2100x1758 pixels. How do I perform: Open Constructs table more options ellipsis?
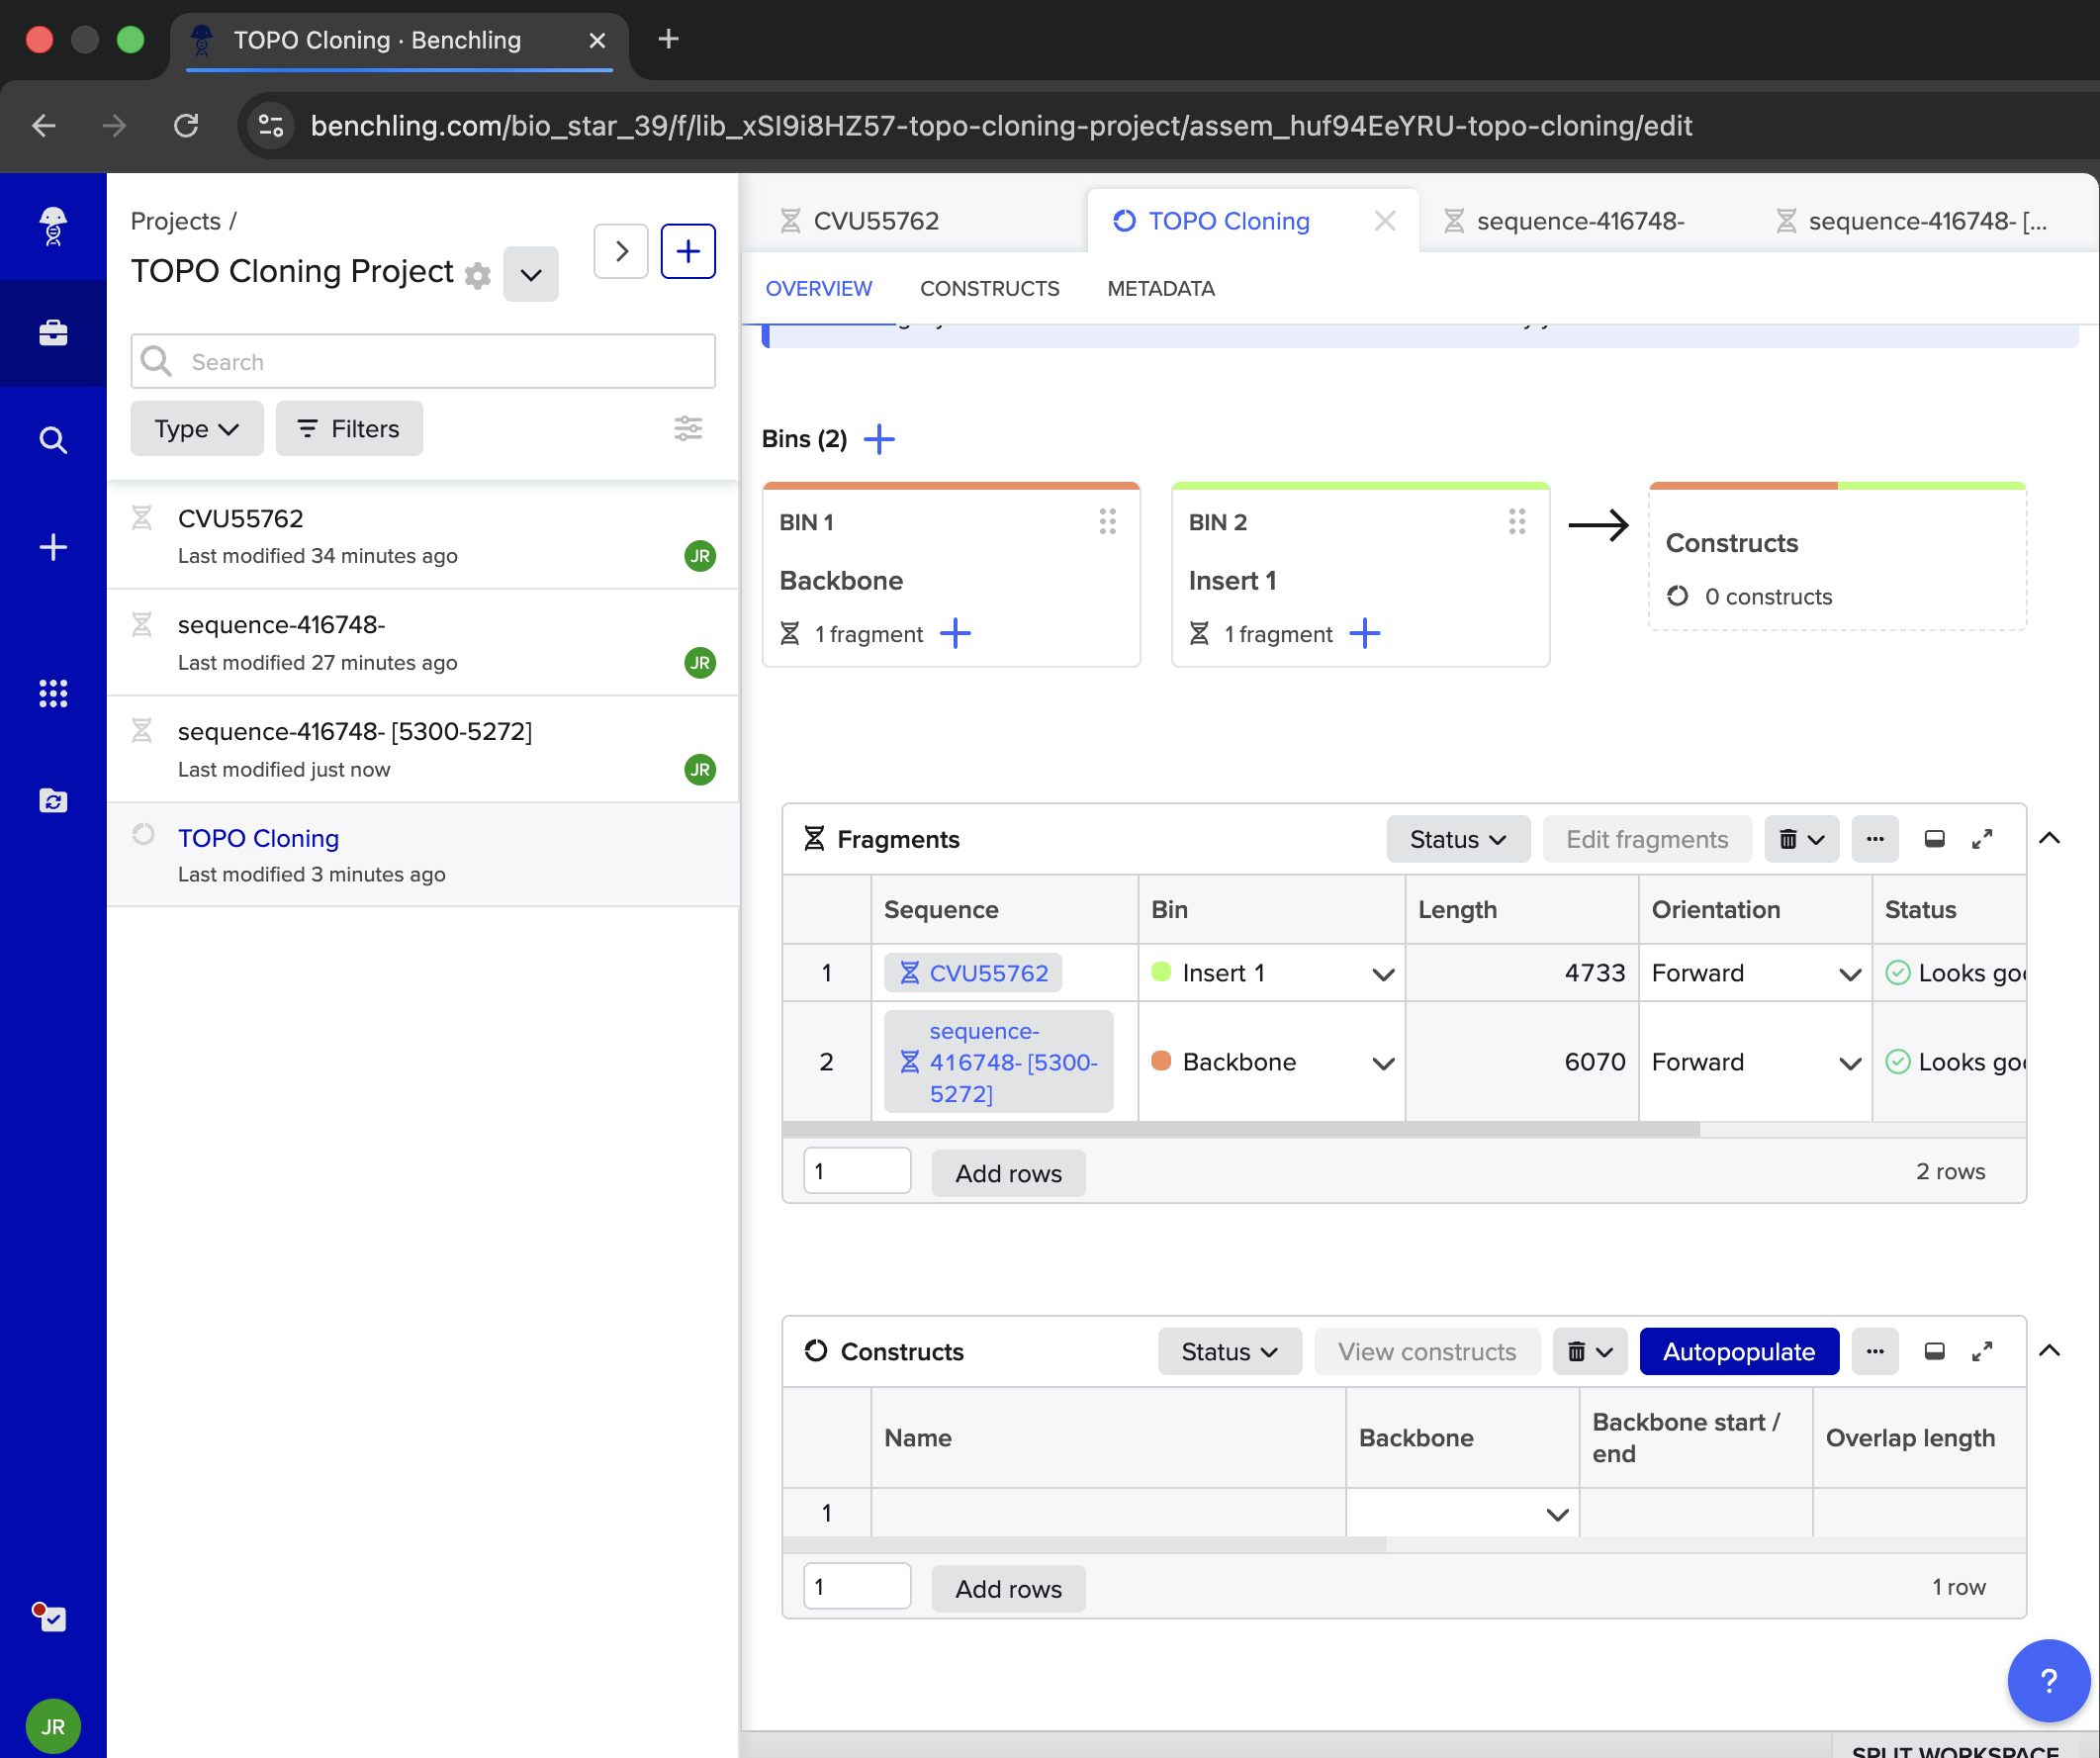1875,1351
